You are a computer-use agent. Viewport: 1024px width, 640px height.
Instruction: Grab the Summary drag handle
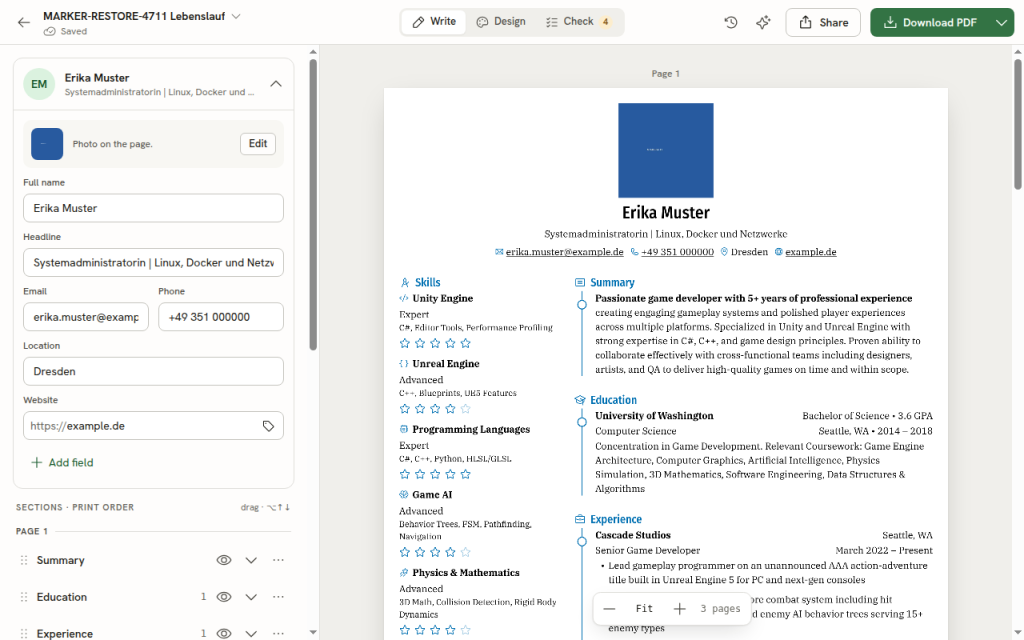[x=24, y=560]
